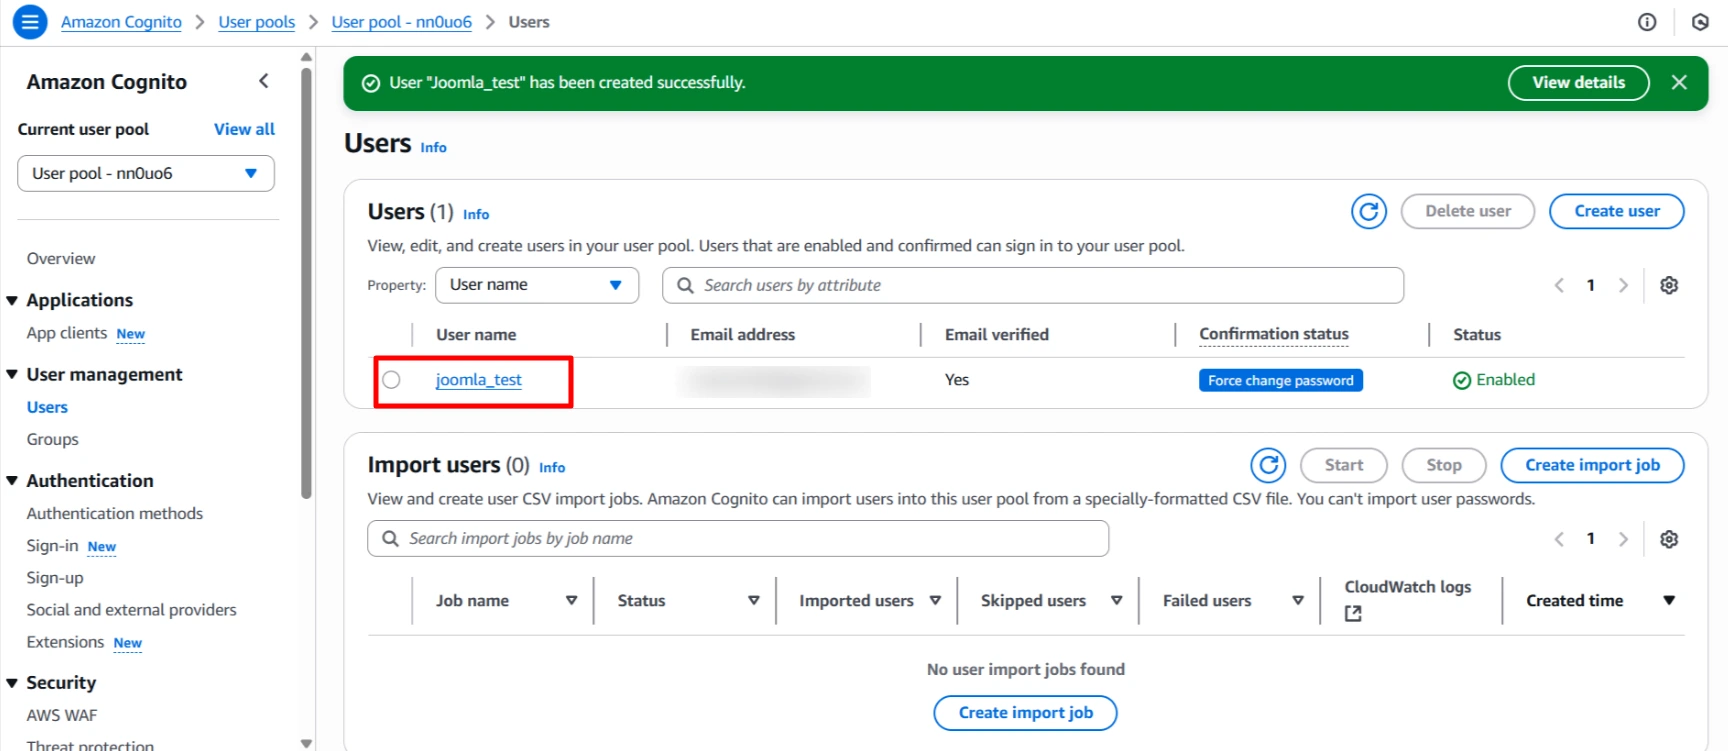Go to previous page of import jobs
This screenshot has width=1728, height=751.
(1559, 539)
